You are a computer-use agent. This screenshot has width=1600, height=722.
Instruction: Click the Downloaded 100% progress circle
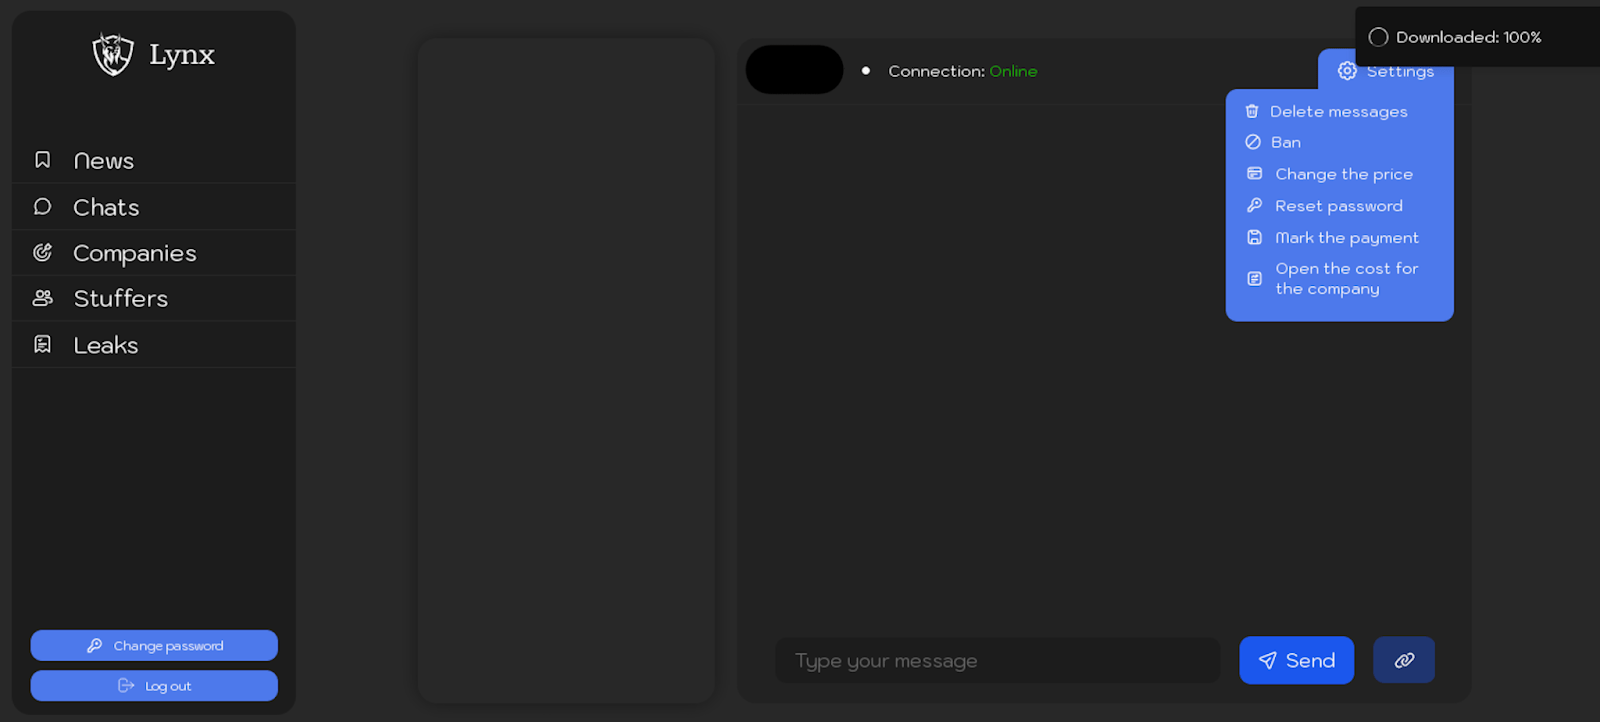click(1378, 37)
